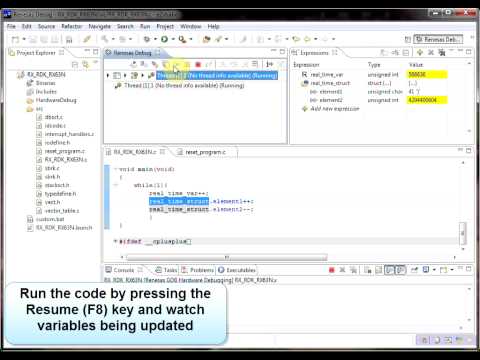
Task: Click the New icon in main toolbar
Action: pyautogui.click(x=15, y=40)
